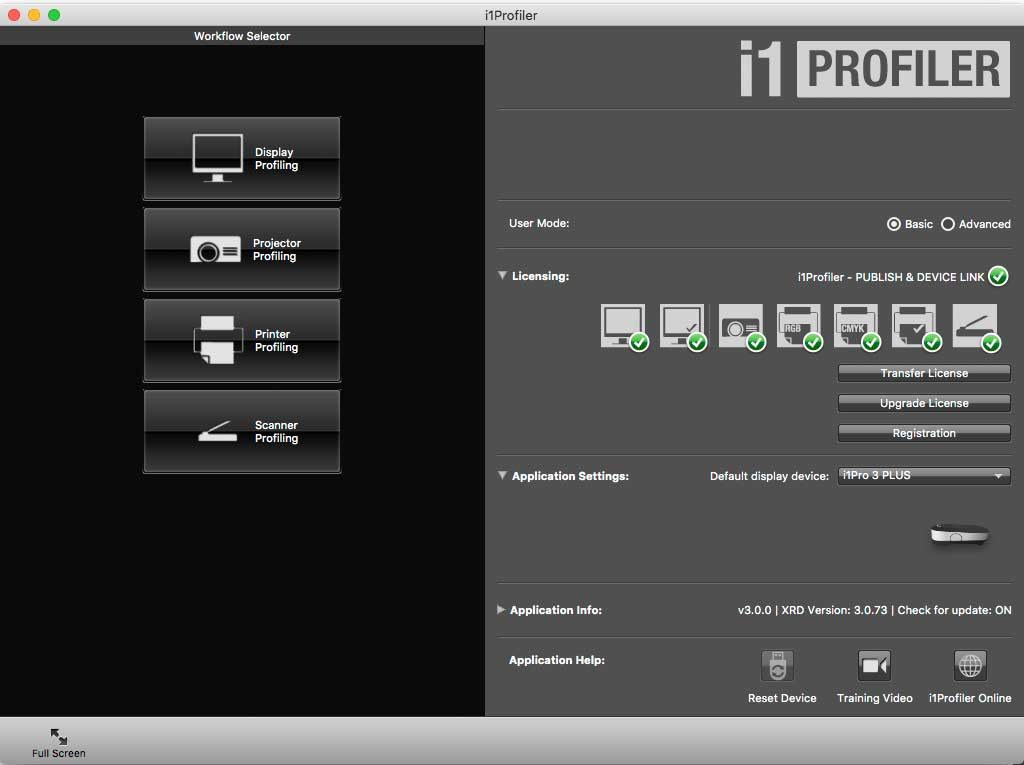1024x765 pixels.
Task: Open the Projector Profiling workflow
Action: pos(242,250)
